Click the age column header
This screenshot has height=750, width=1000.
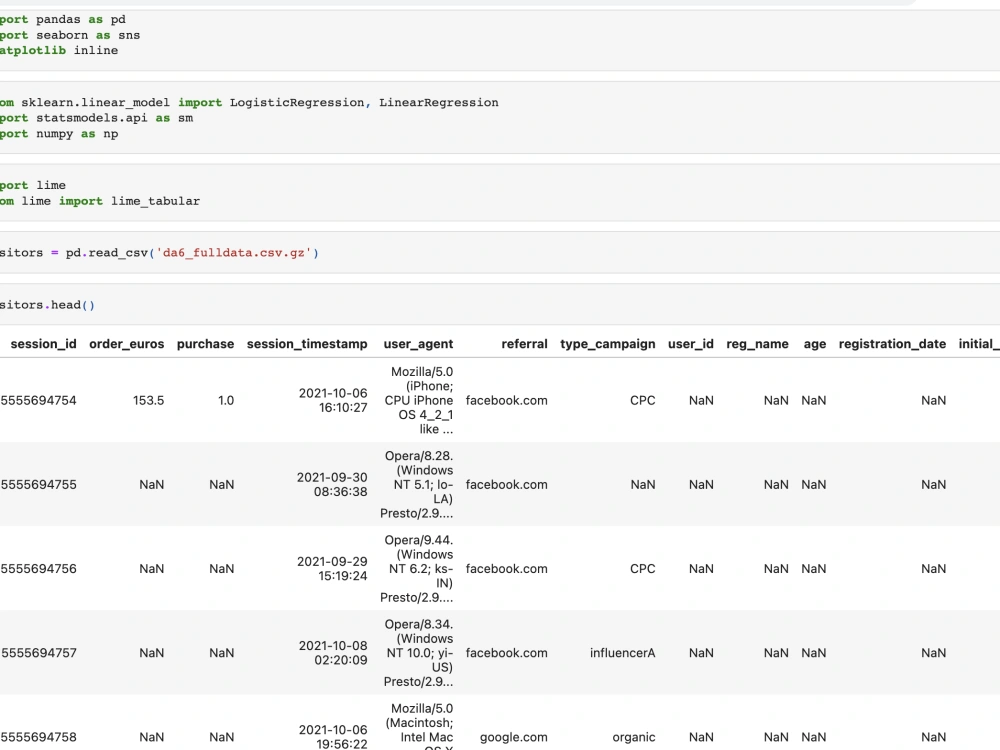(x=813, y=343)
